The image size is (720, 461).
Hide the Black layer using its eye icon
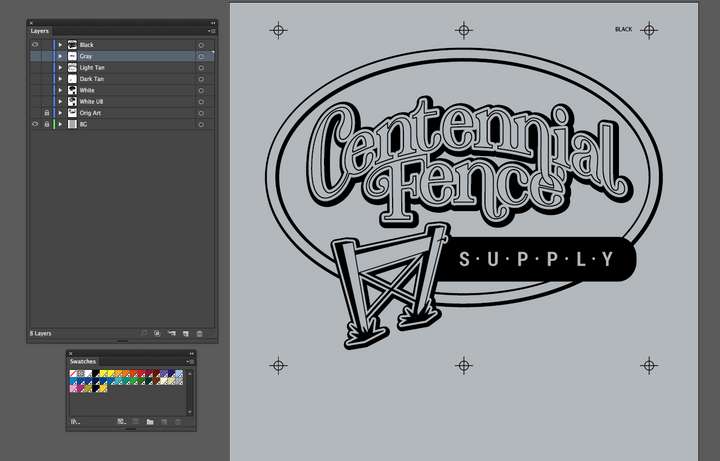35,45
